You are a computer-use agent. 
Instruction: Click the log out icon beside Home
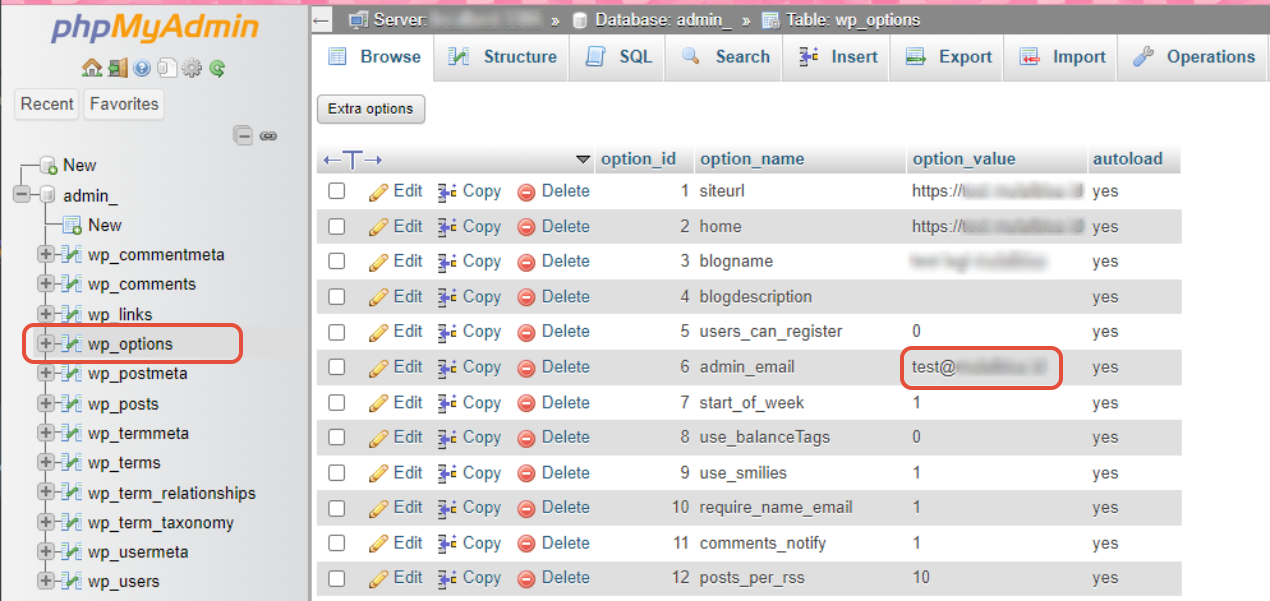click(117, 69)
